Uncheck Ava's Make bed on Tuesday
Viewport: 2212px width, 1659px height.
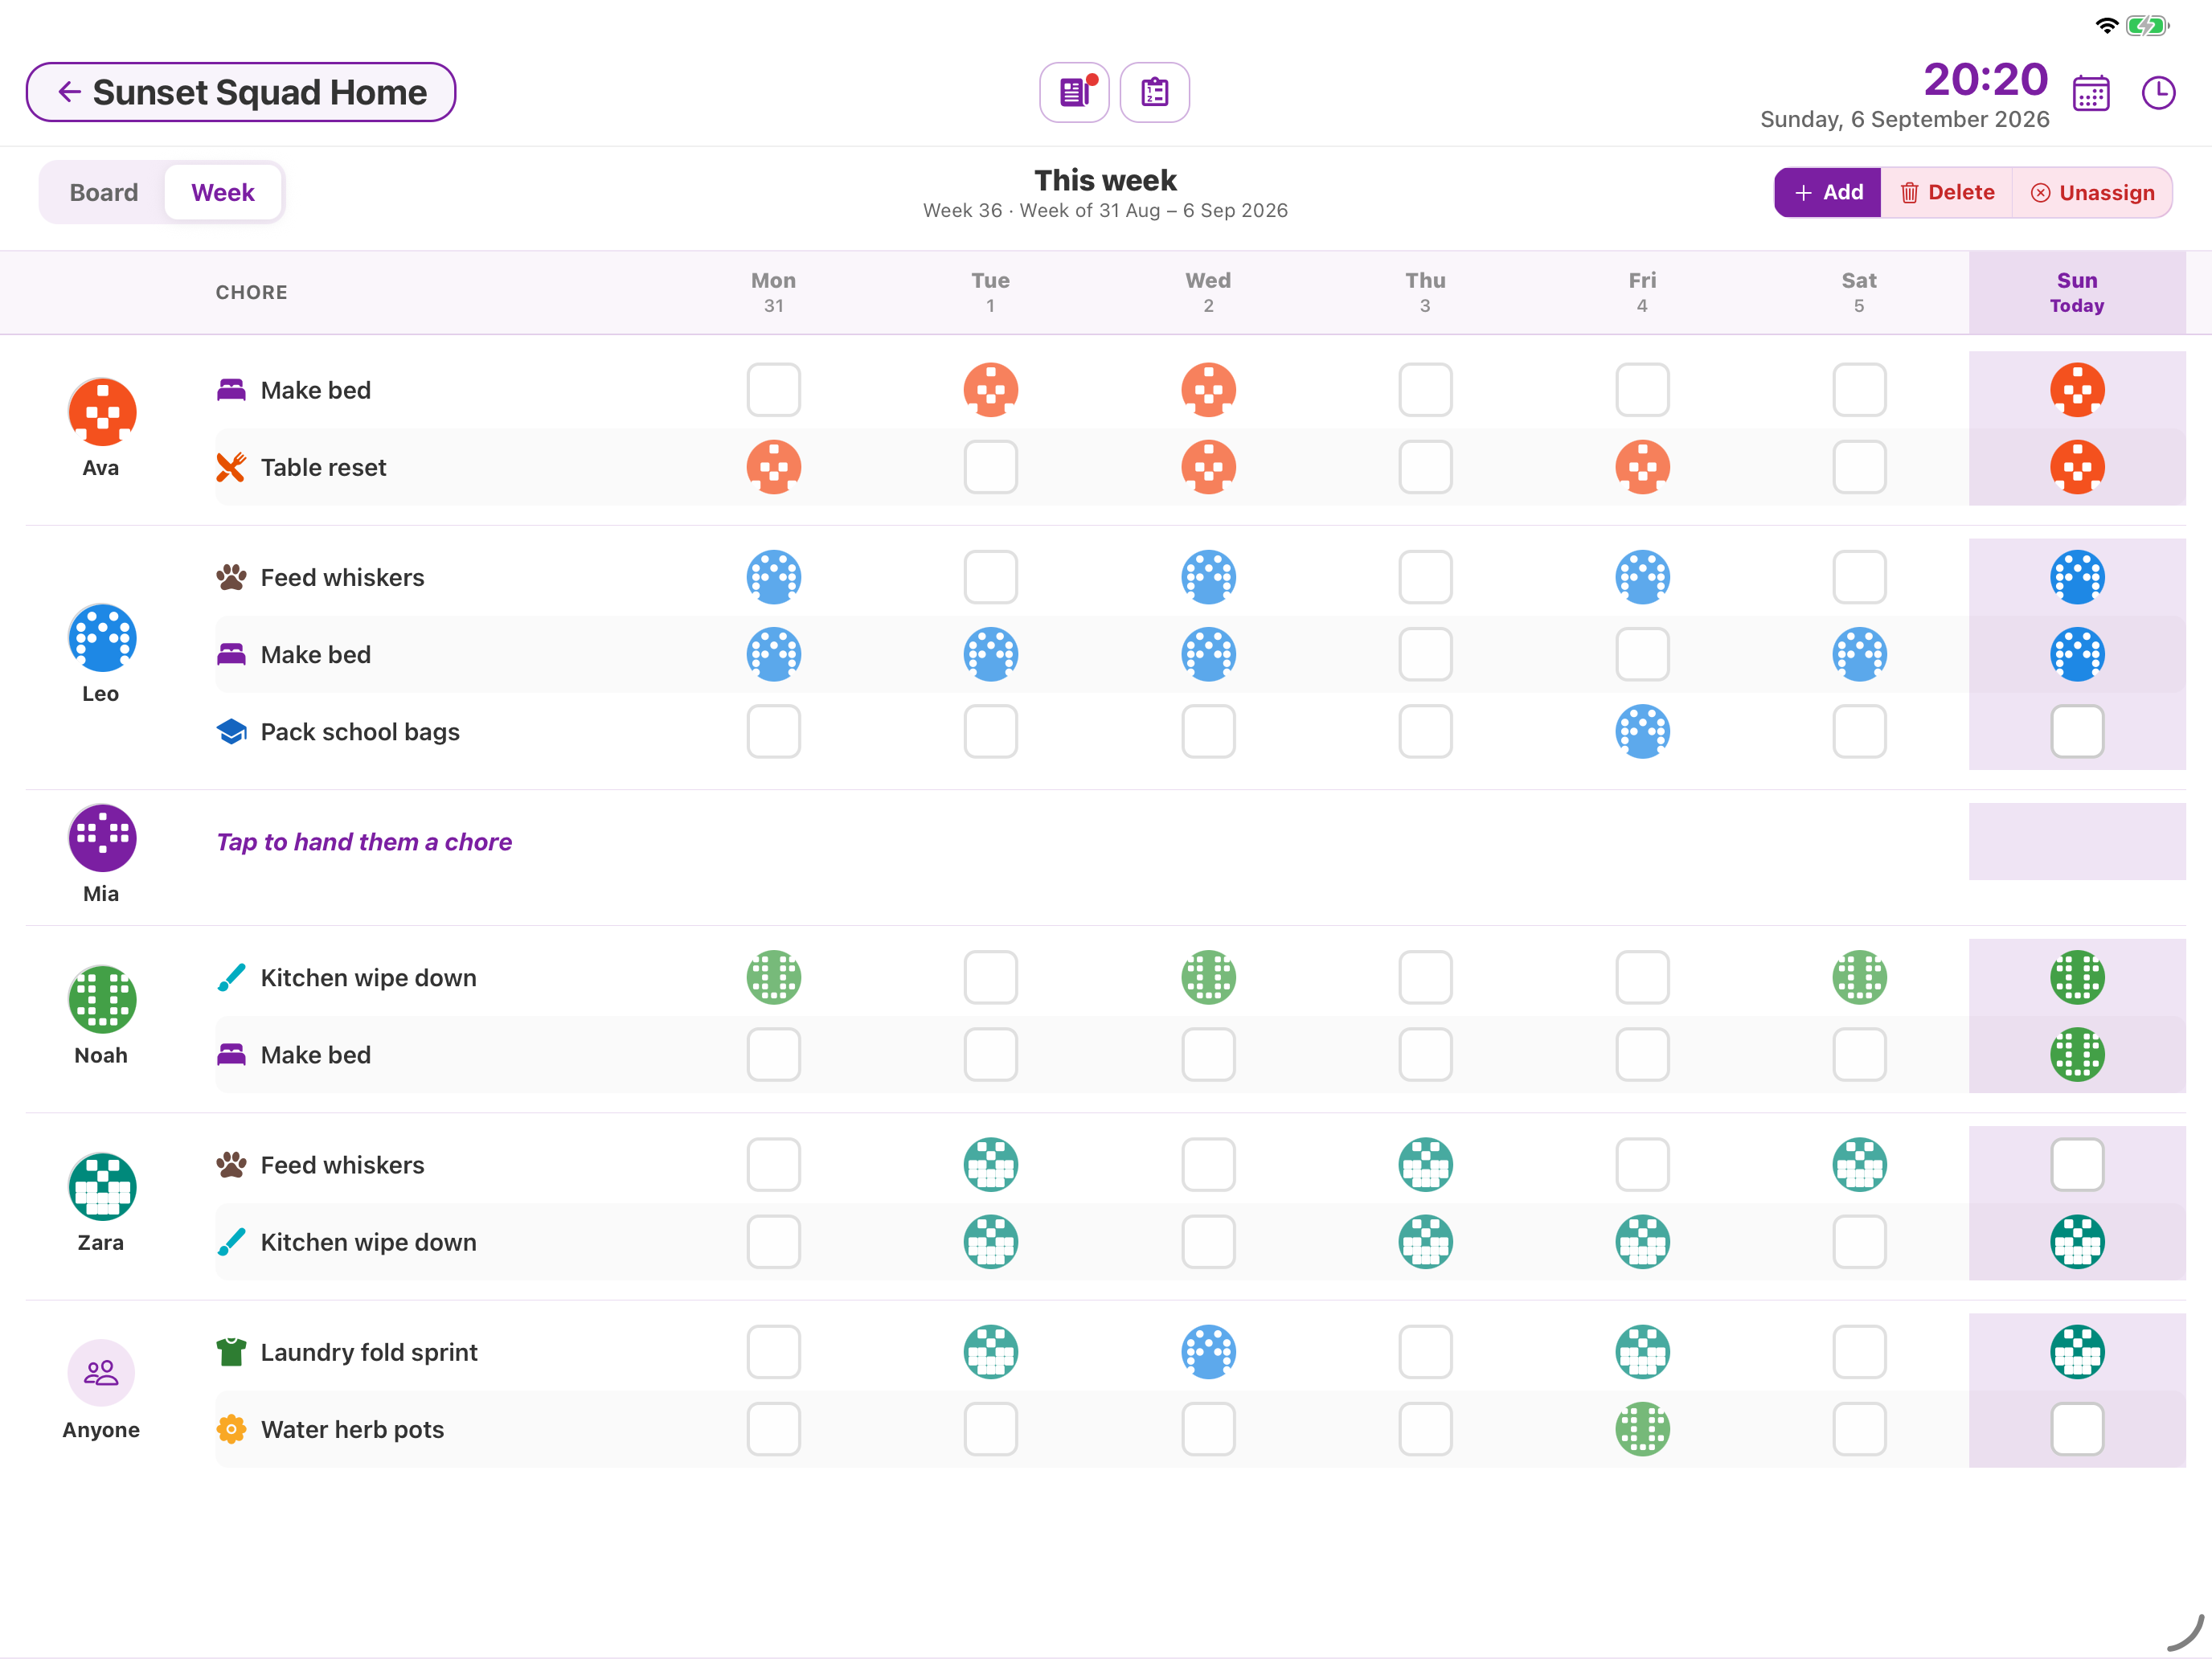tap(991, 390)
